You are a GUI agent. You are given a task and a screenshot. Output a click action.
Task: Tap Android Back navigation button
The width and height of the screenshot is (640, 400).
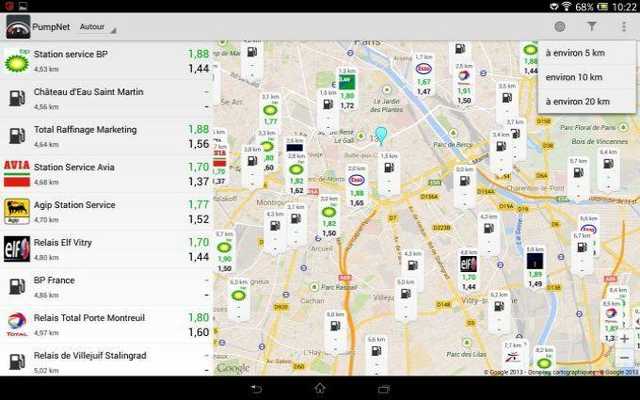[x=256, y=389]
